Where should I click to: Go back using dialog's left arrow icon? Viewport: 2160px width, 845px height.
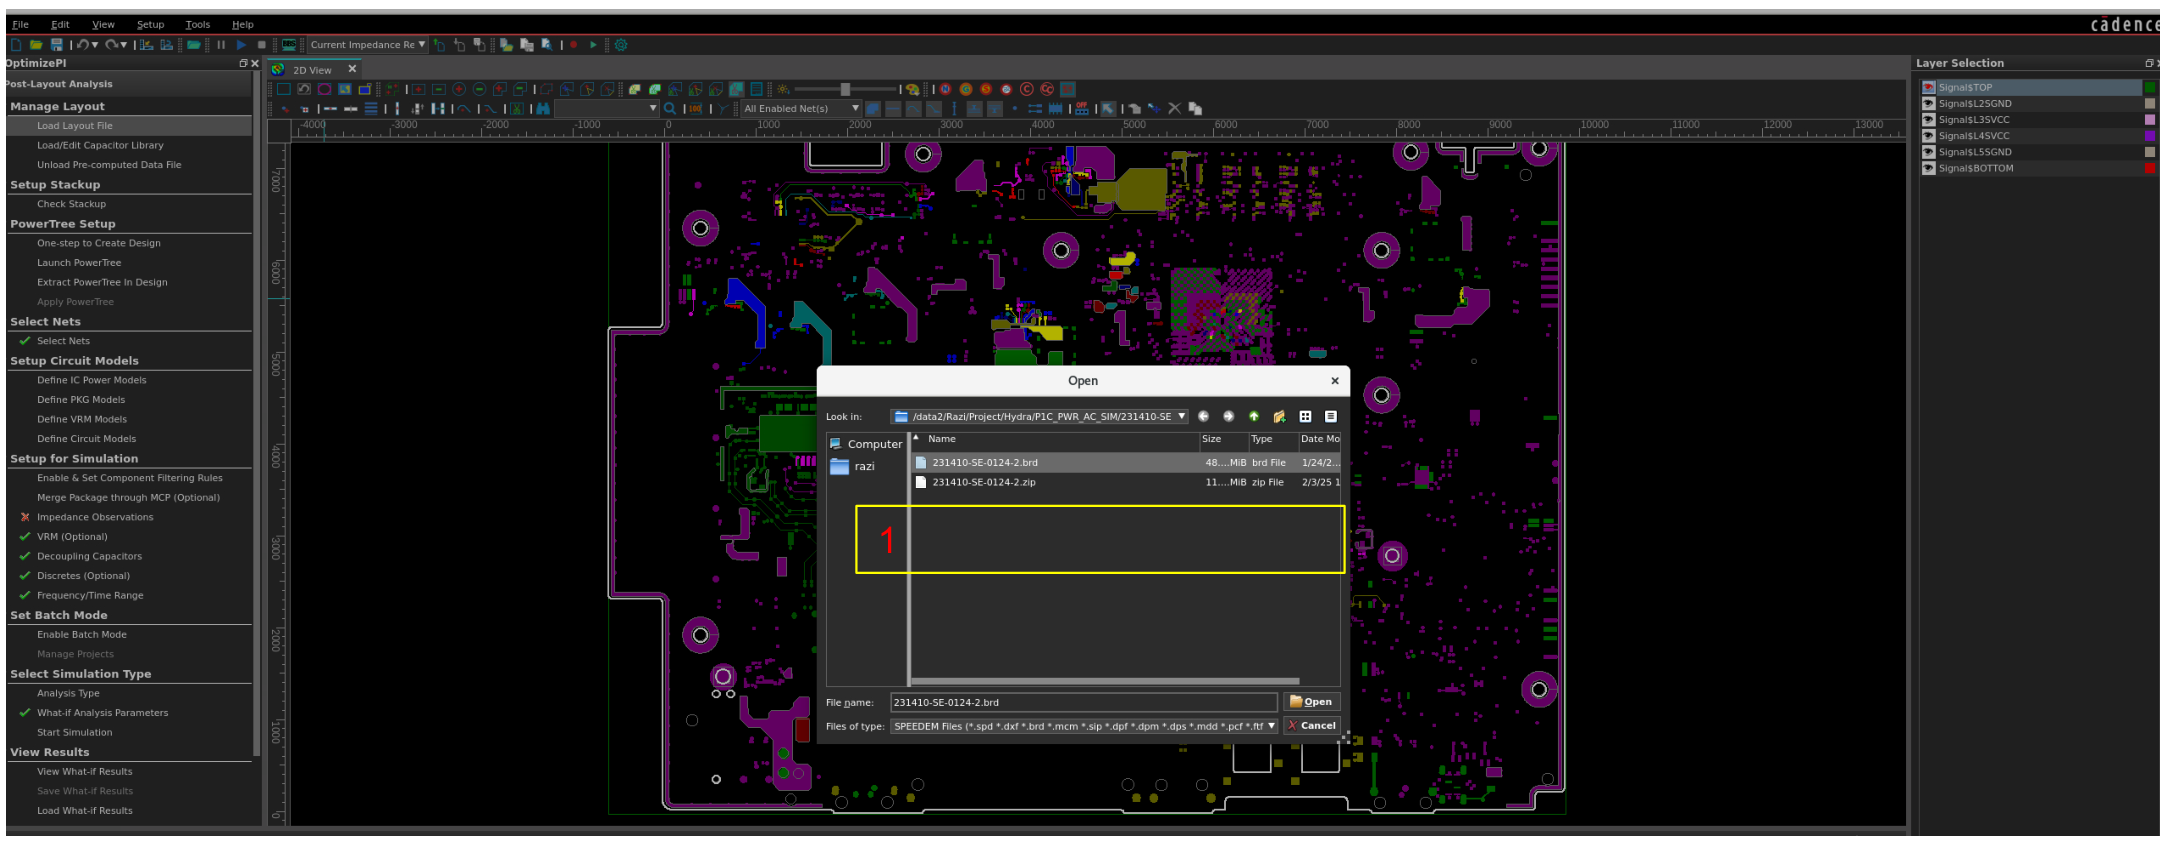tap(1203, 416)
